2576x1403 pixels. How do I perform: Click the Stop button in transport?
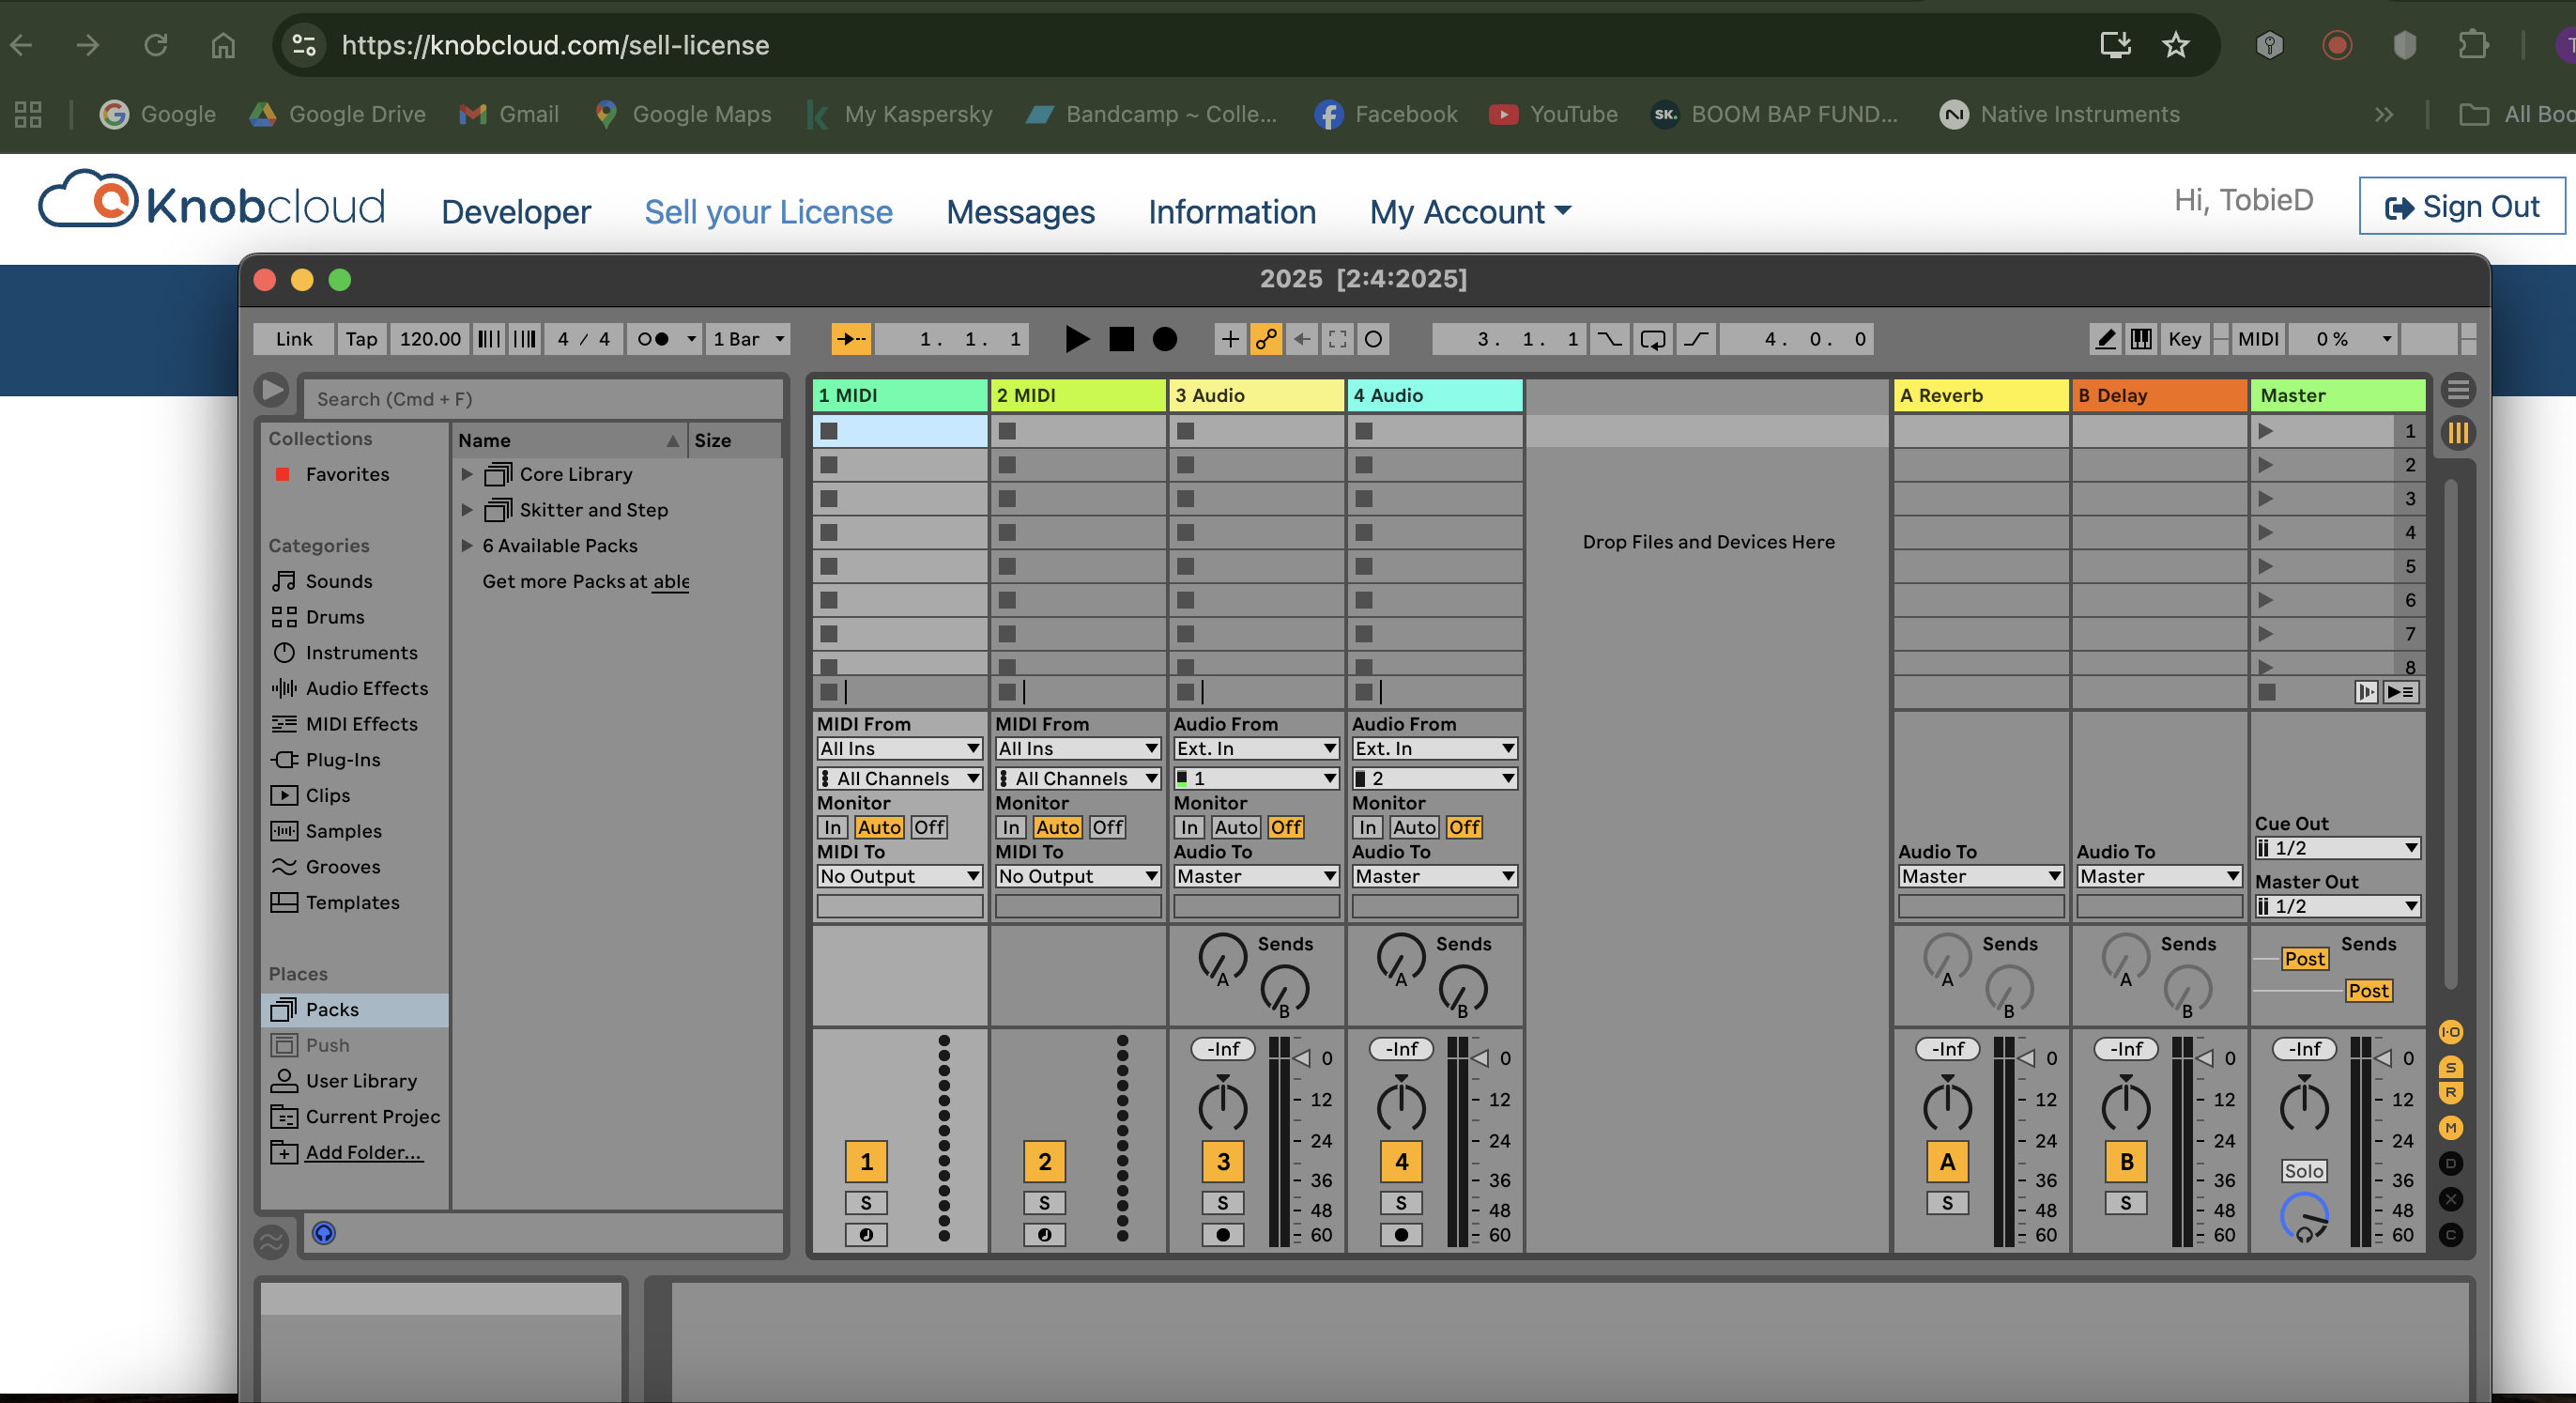pyautogui.click(x=1119, y=339)
